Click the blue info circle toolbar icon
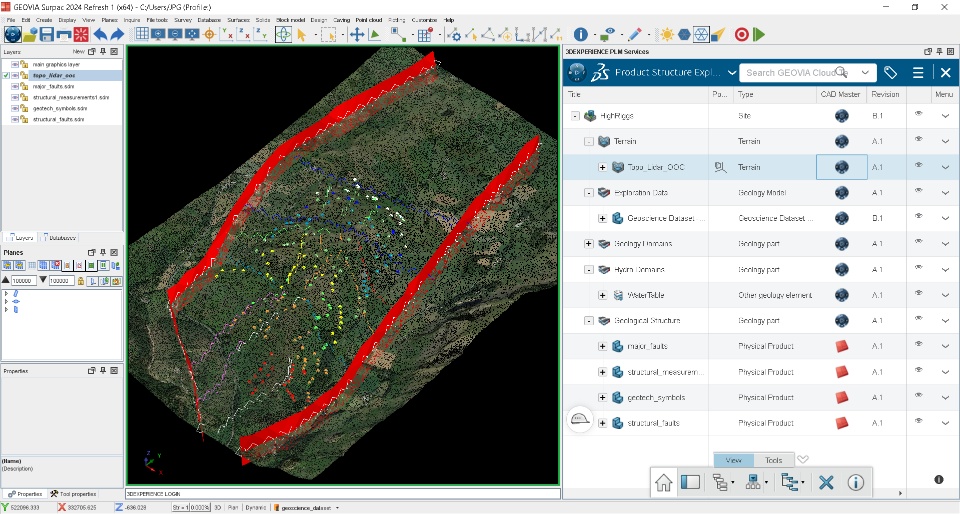 tap(580, 34)
